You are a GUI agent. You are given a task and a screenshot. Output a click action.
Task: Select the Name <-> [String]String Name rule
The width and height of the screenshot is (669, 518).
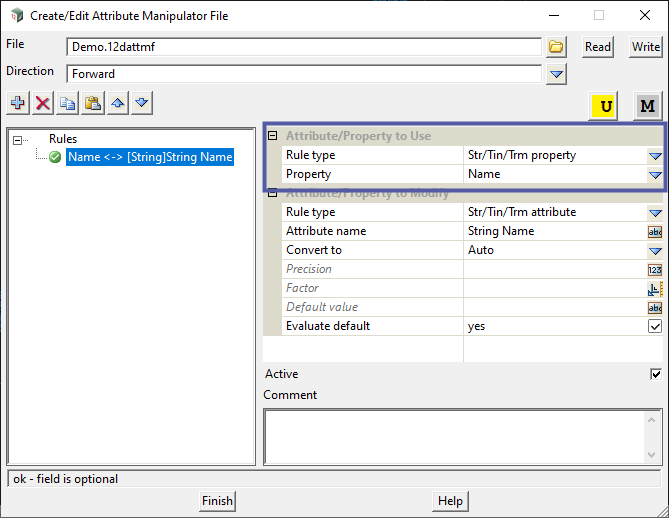(x=150, y=157)
